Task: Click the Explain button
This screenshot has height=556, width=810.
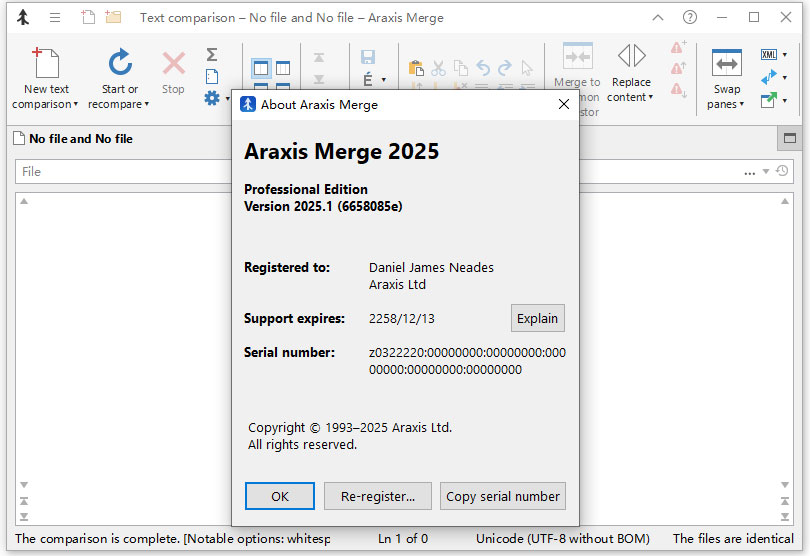Action: [x=537, y=318]
